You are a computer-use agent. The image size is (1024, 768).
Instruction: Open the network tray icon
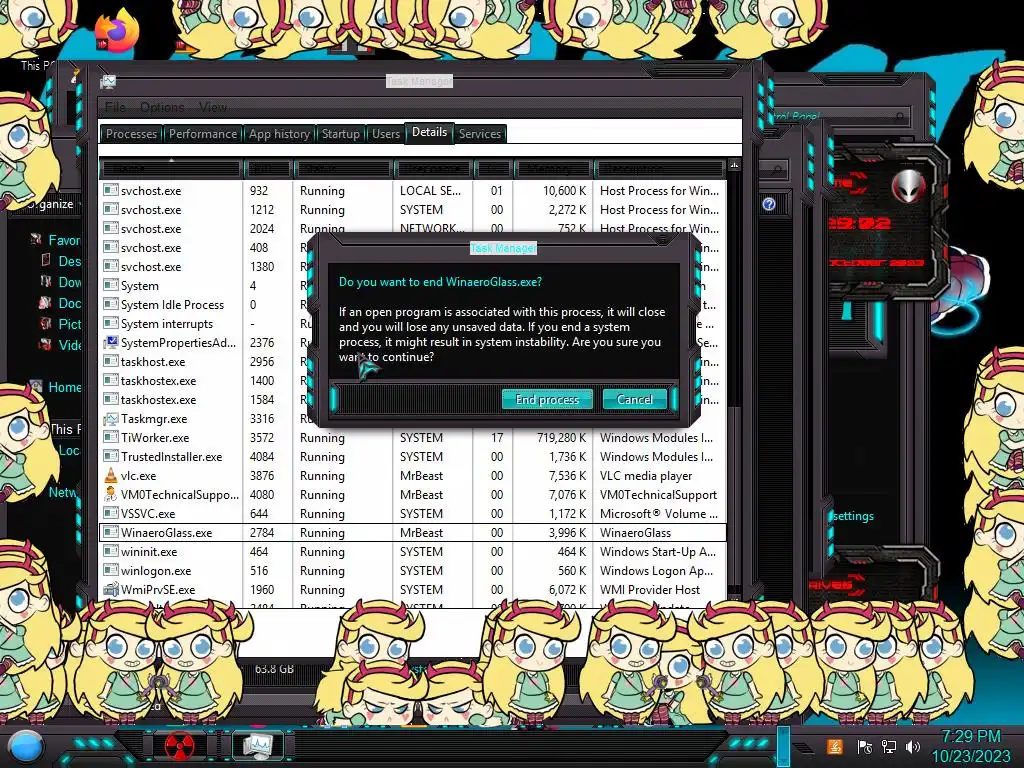pos(888,746)
